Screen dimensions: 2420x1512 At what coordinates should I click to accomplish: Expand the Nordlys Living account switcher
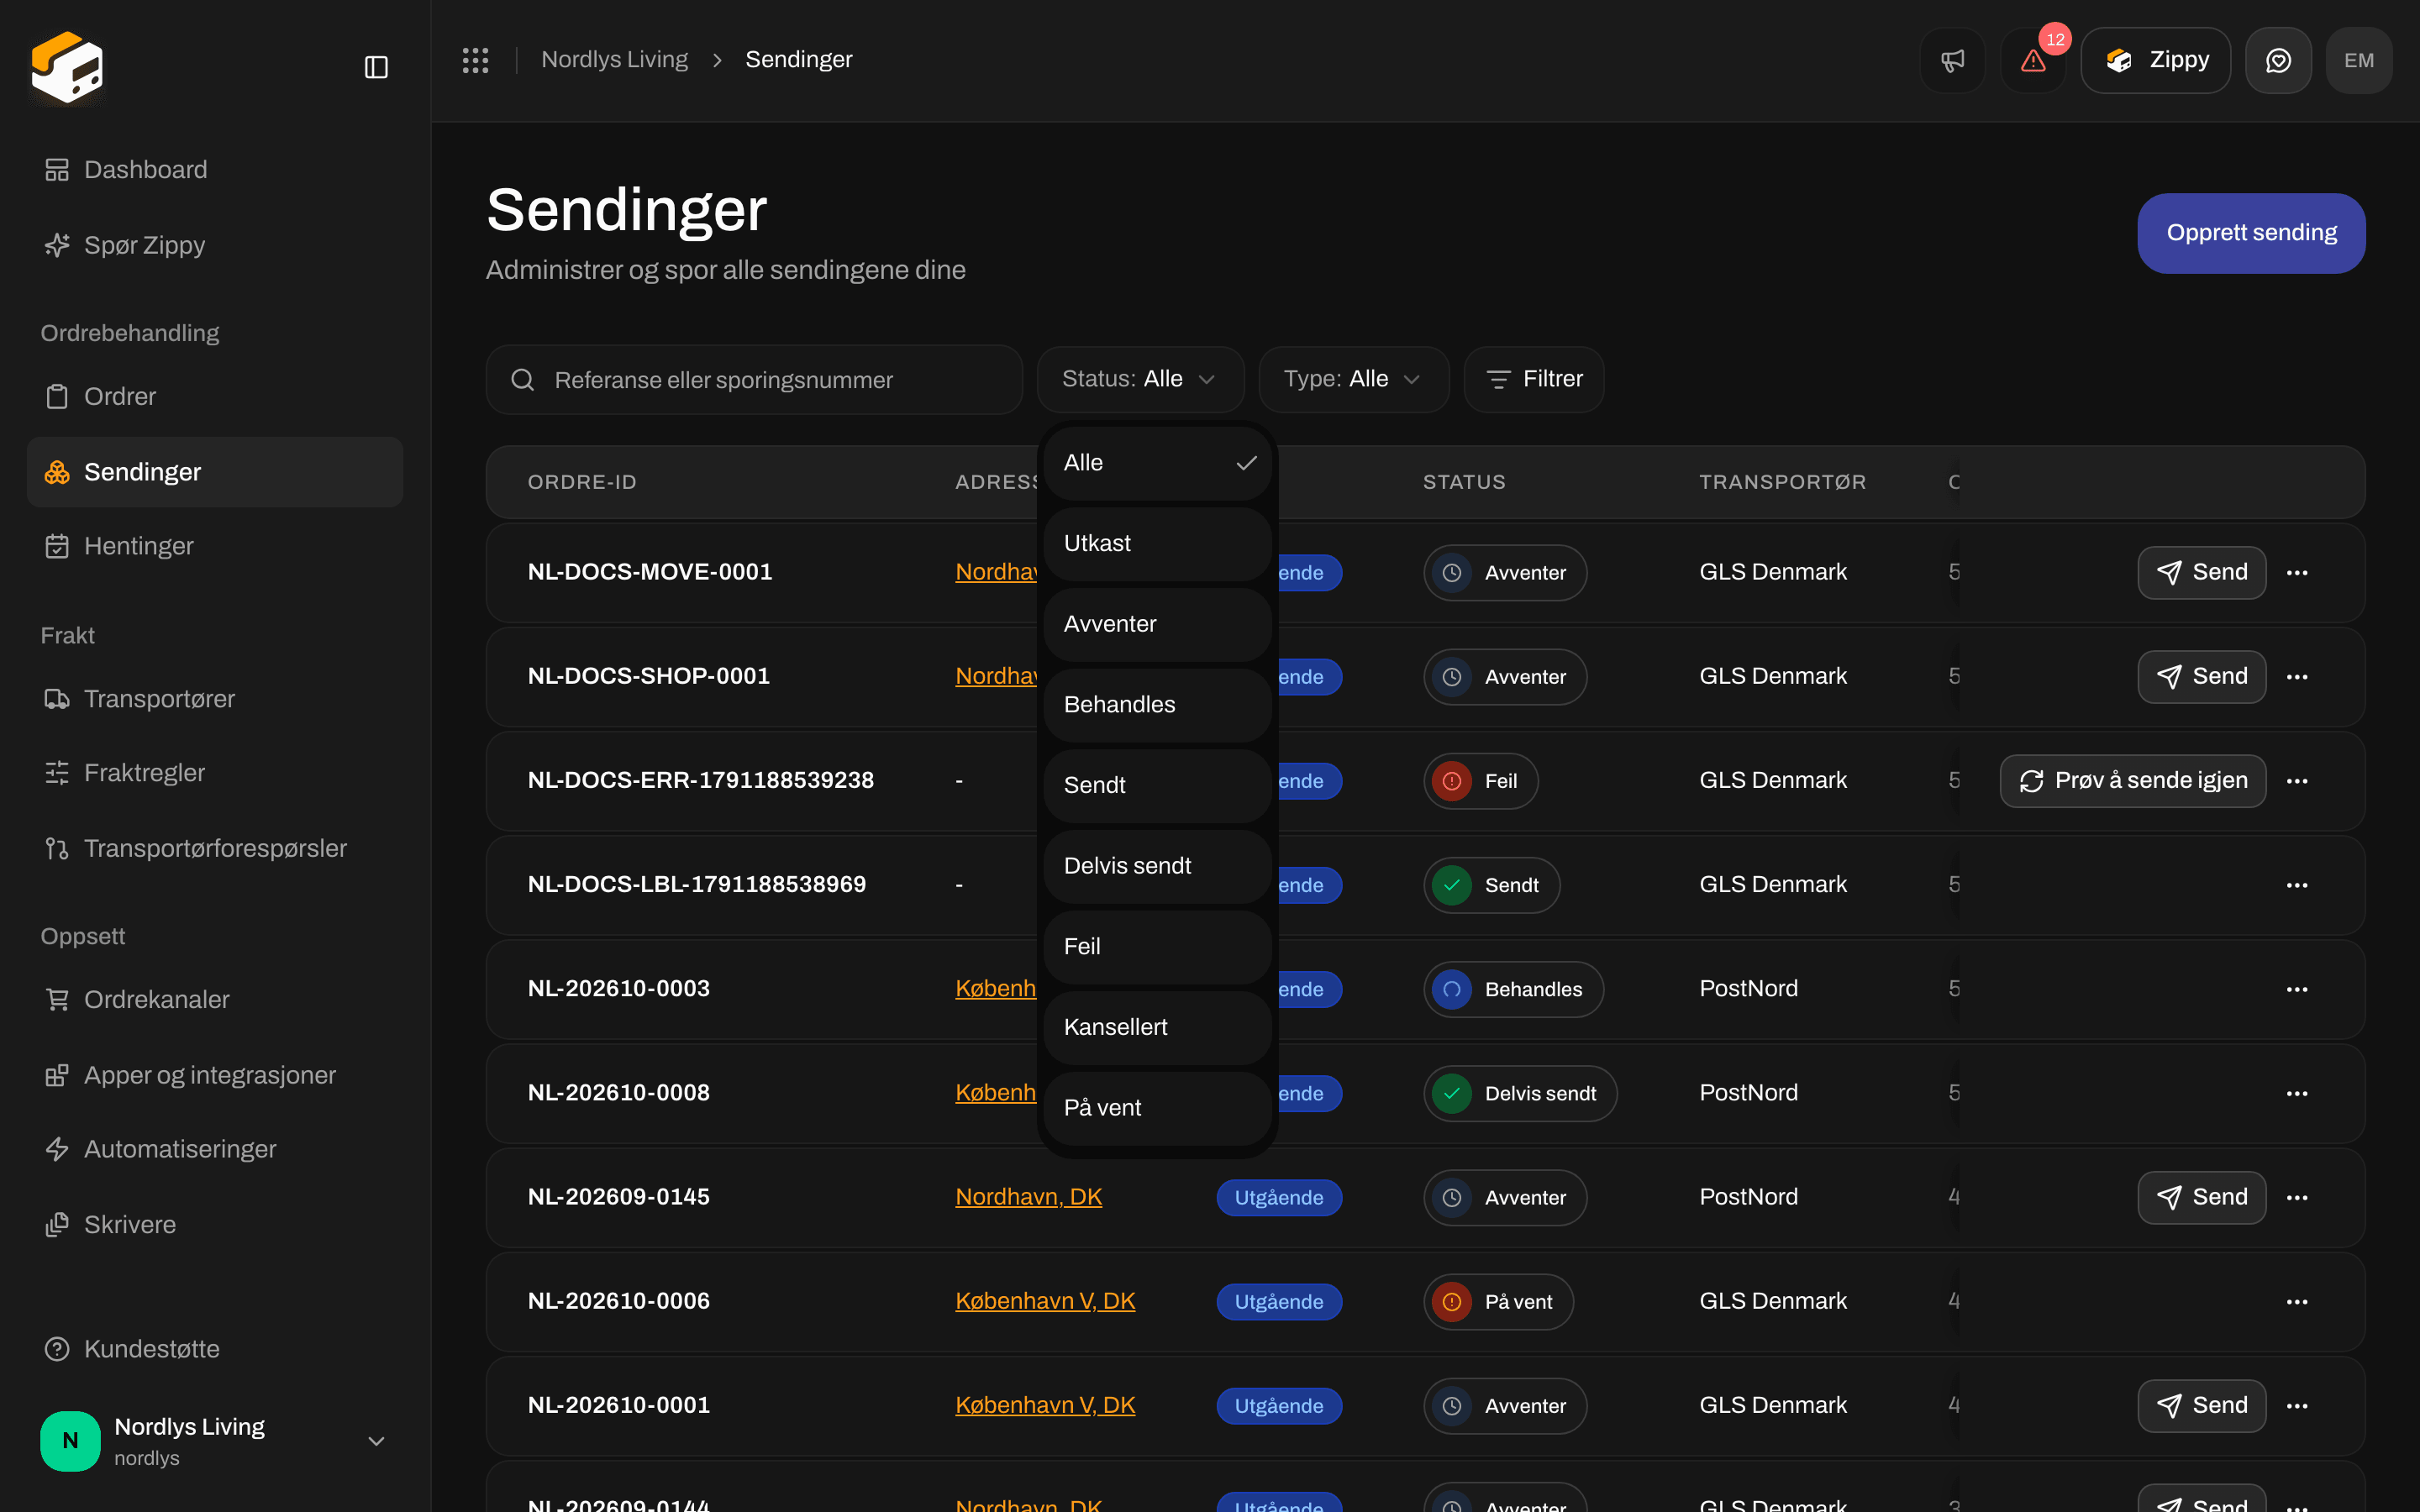click(215, 1441)
